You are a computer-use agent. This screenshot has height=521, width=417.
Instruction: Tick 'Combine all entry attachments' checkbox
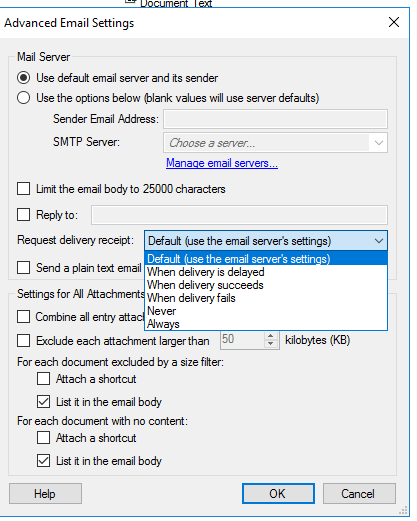(24, 317)
